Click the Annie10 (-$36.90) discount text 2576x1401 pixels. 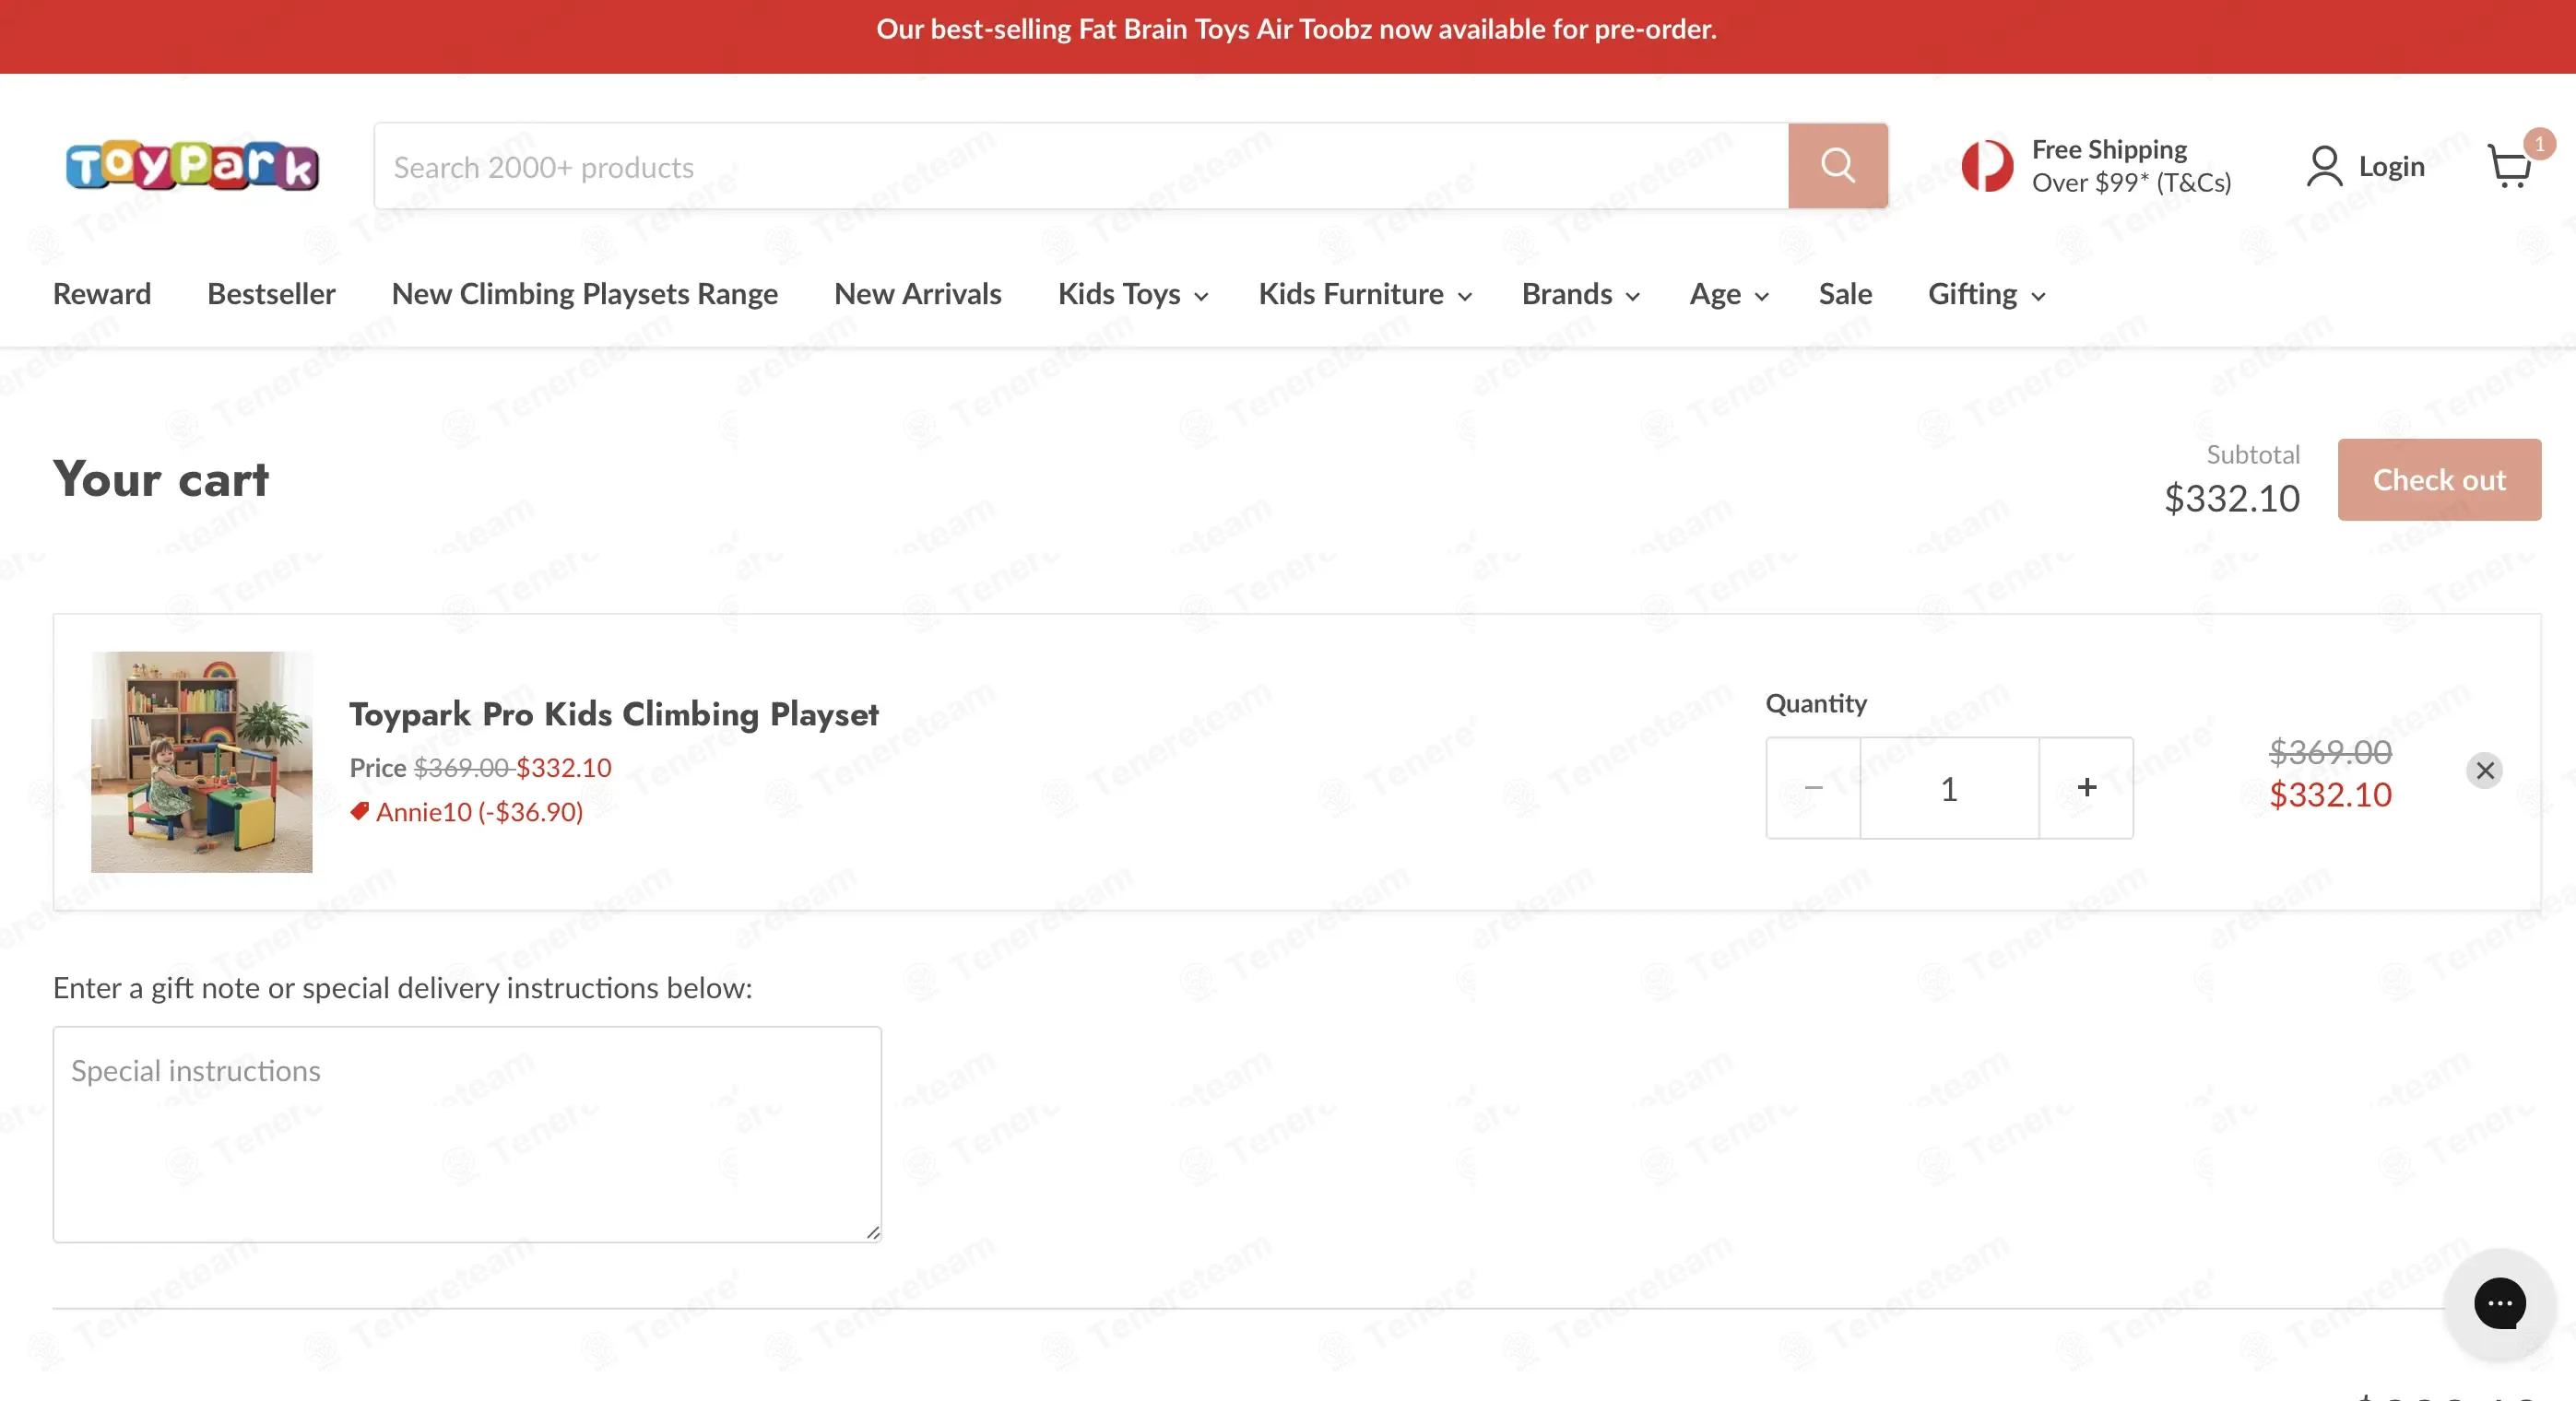tap(479, 812)
